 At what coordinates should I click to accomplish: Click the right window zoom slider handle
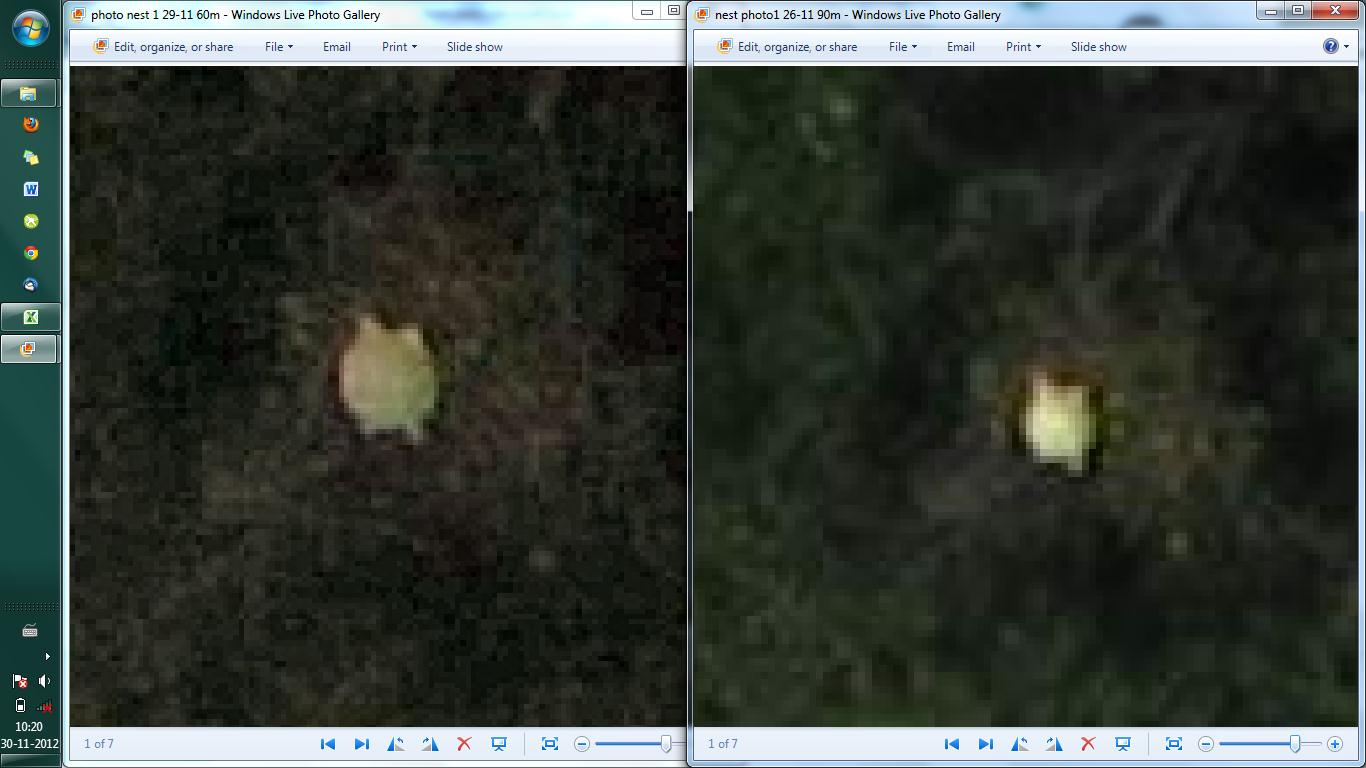tap(1295, 744)
